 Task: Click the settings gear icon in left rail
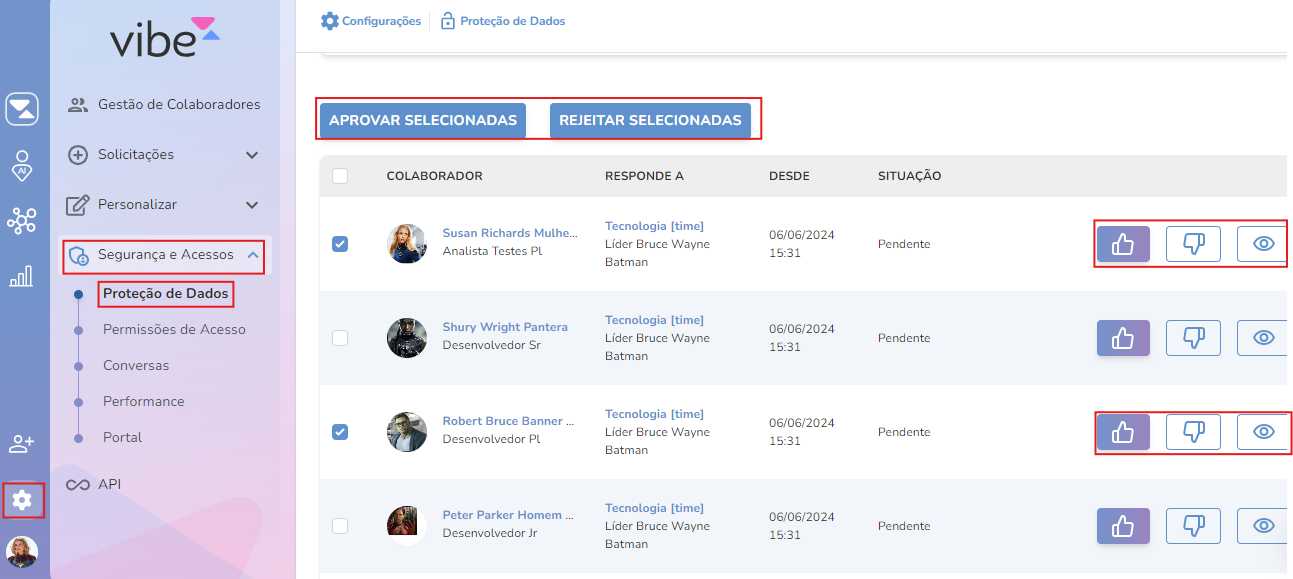click(x=22, y=500)
